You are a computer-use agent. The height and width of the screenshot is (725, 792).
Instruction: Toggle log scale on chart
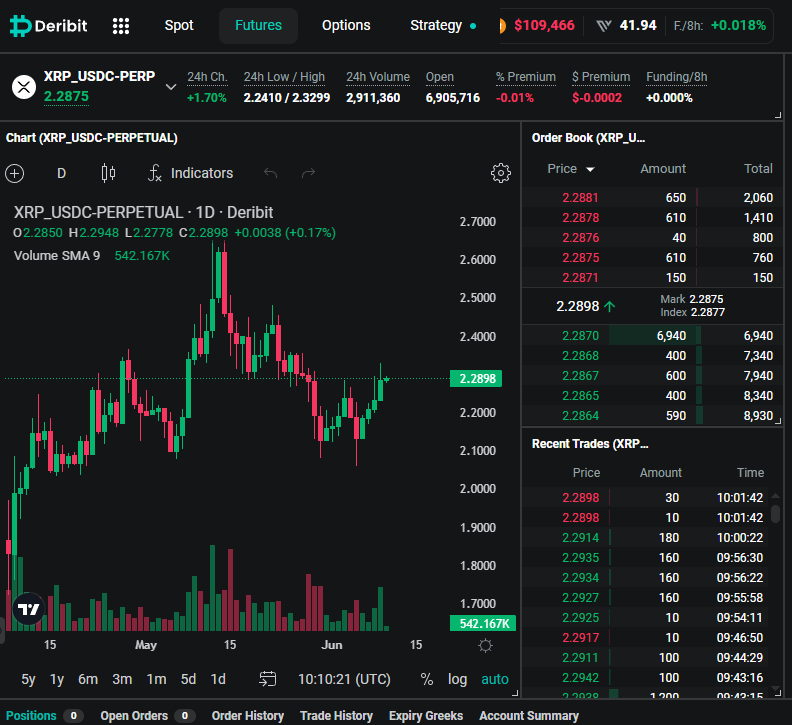(458, 679)
